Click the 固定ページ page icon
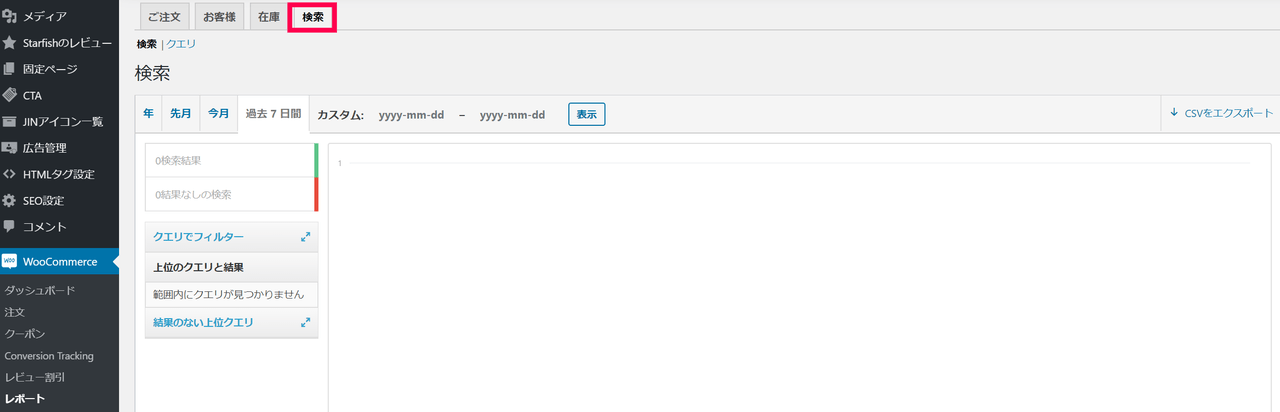The width and height of the screenshot is (1280, 412). coord(9,69)
